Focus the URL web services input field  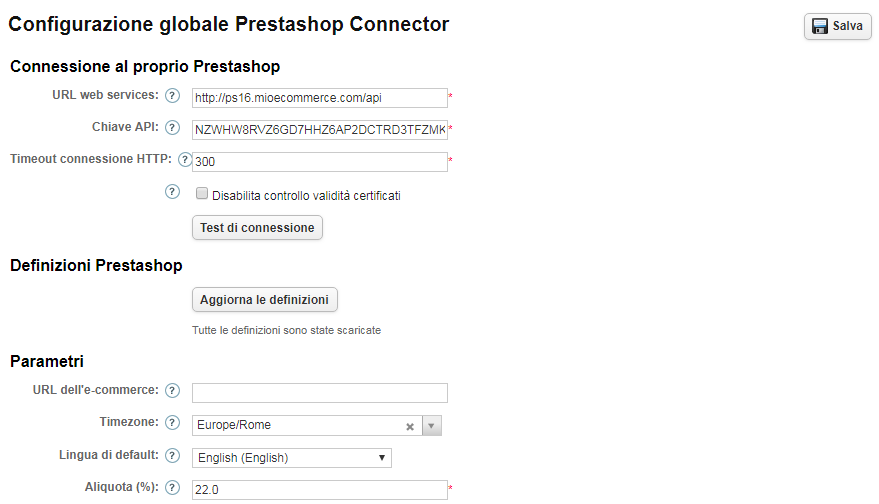[x=320, y=98]
